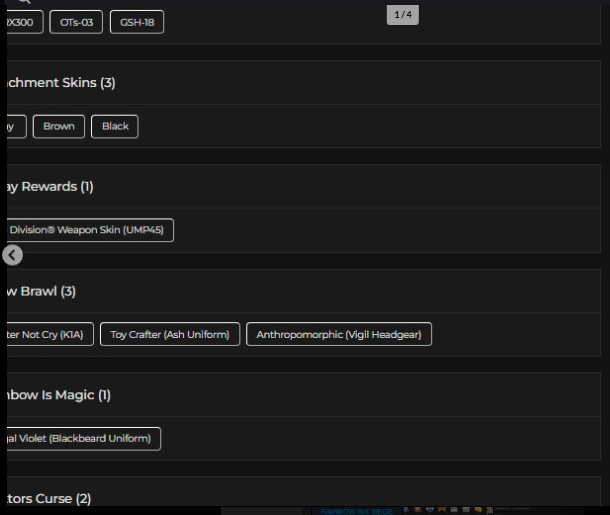This screenshot has width=610, height=515.
Task: Click the Is Magic (1) section heading
Action: pyautogui.click(x=59, y=395)
